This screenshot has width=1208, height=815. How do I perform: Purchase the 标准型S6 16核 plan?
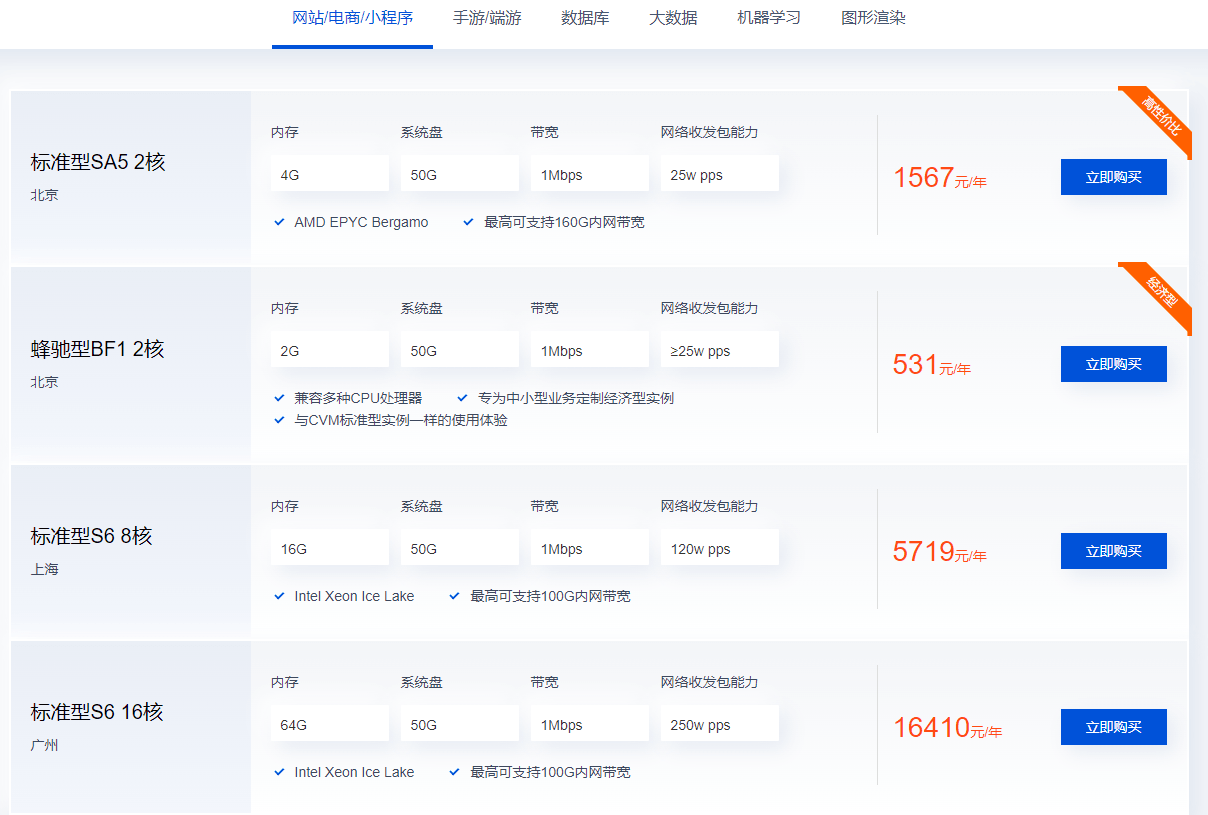click(1113, 727)
